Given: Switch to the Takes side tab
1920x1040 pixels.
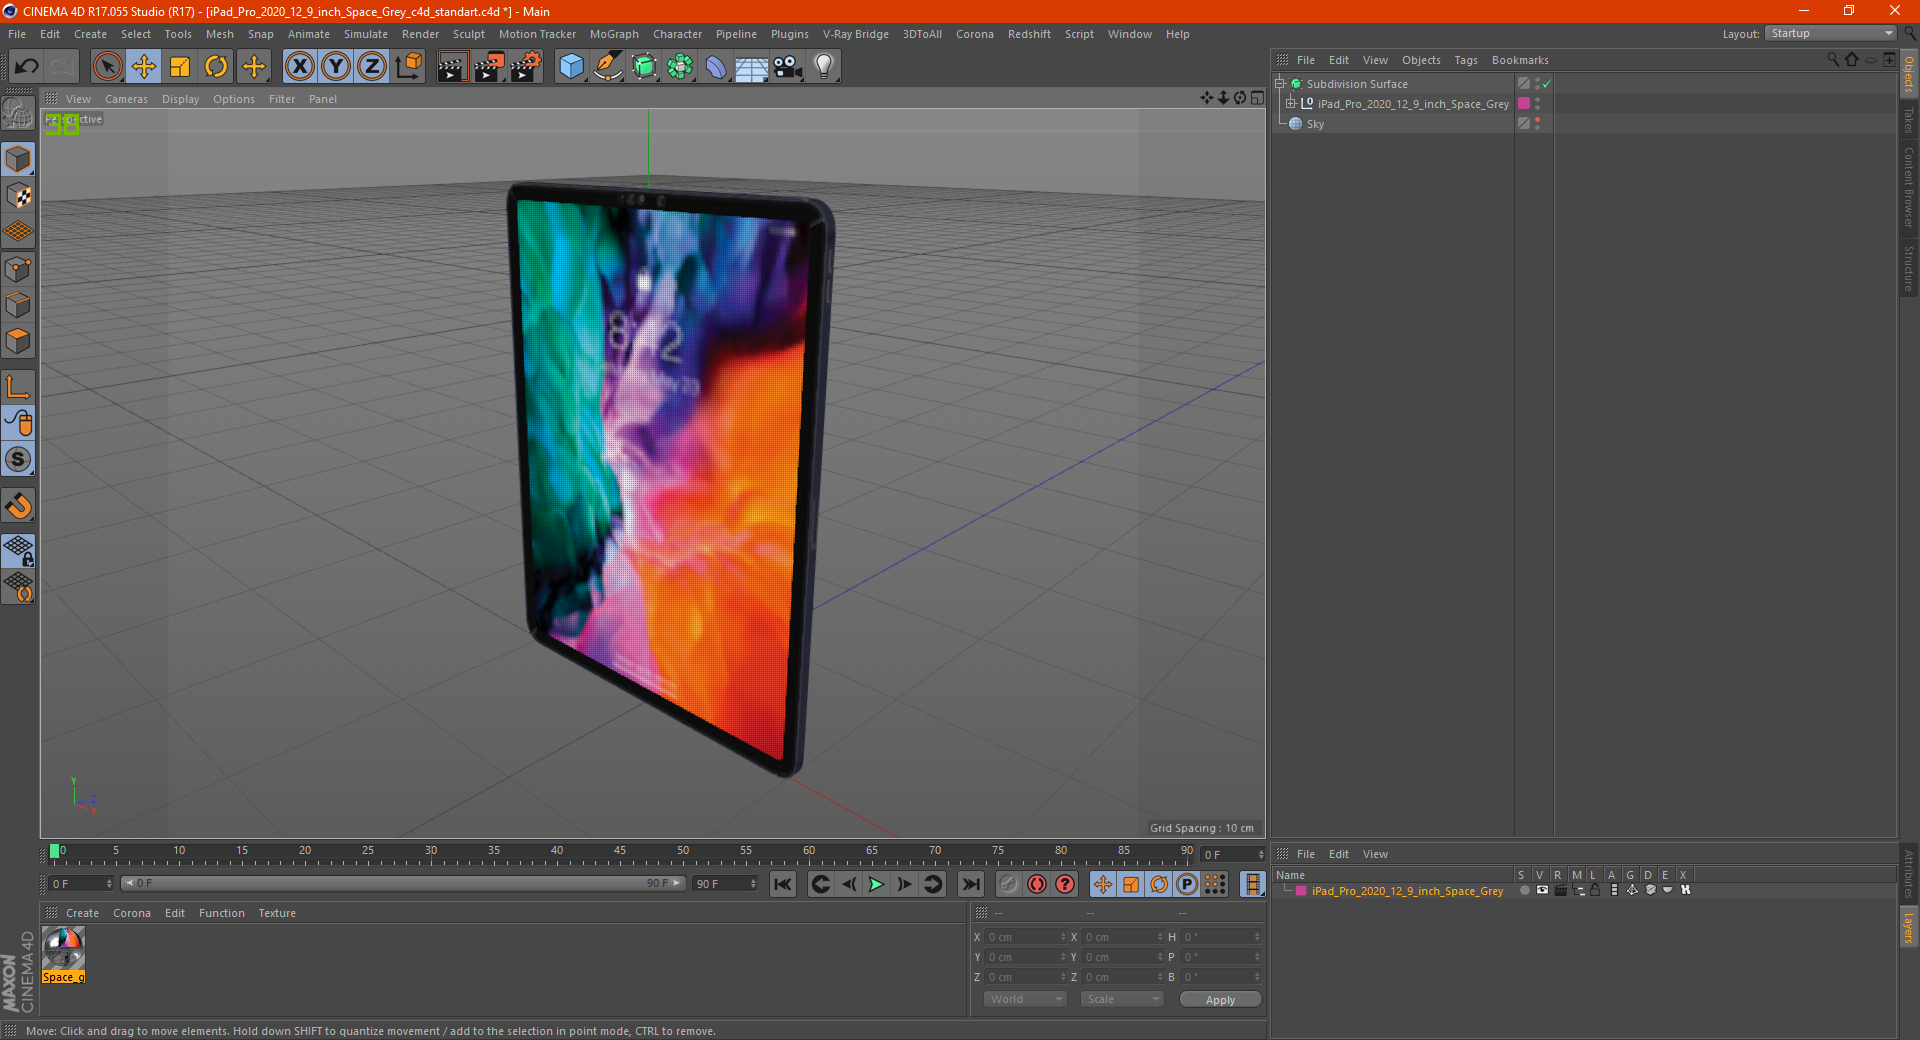Looking at the screenshot, I should 1909,120.
